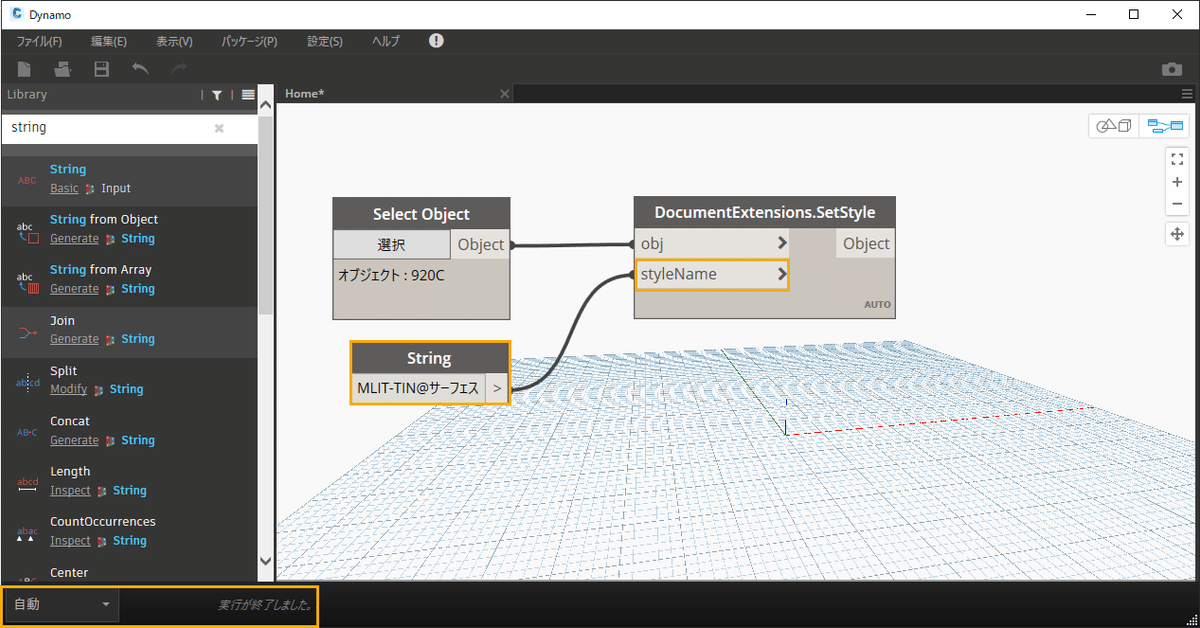1200x628 pixels.
Task: Open the 自動 run mode dropdown
Action: point(61,605)
